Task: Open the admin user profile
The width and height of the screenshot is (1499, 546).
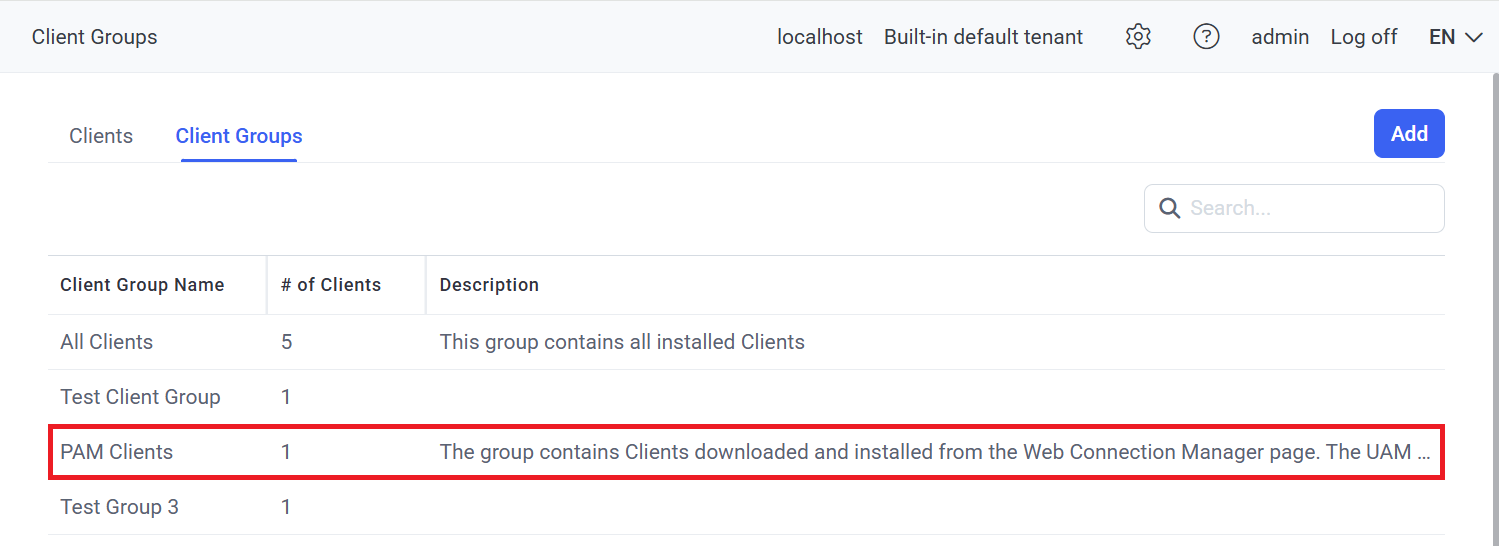Action: [1279, 37]
